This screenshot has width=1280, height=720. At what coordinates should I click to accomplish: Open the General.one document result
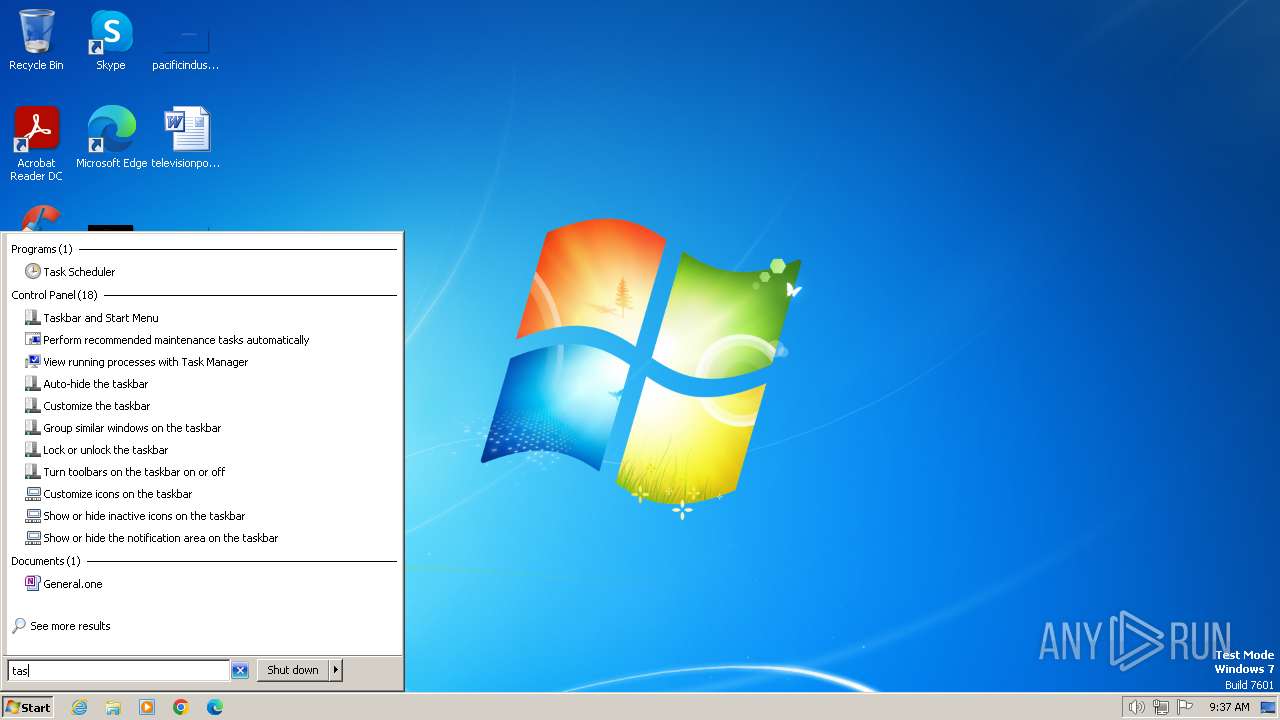72,584
